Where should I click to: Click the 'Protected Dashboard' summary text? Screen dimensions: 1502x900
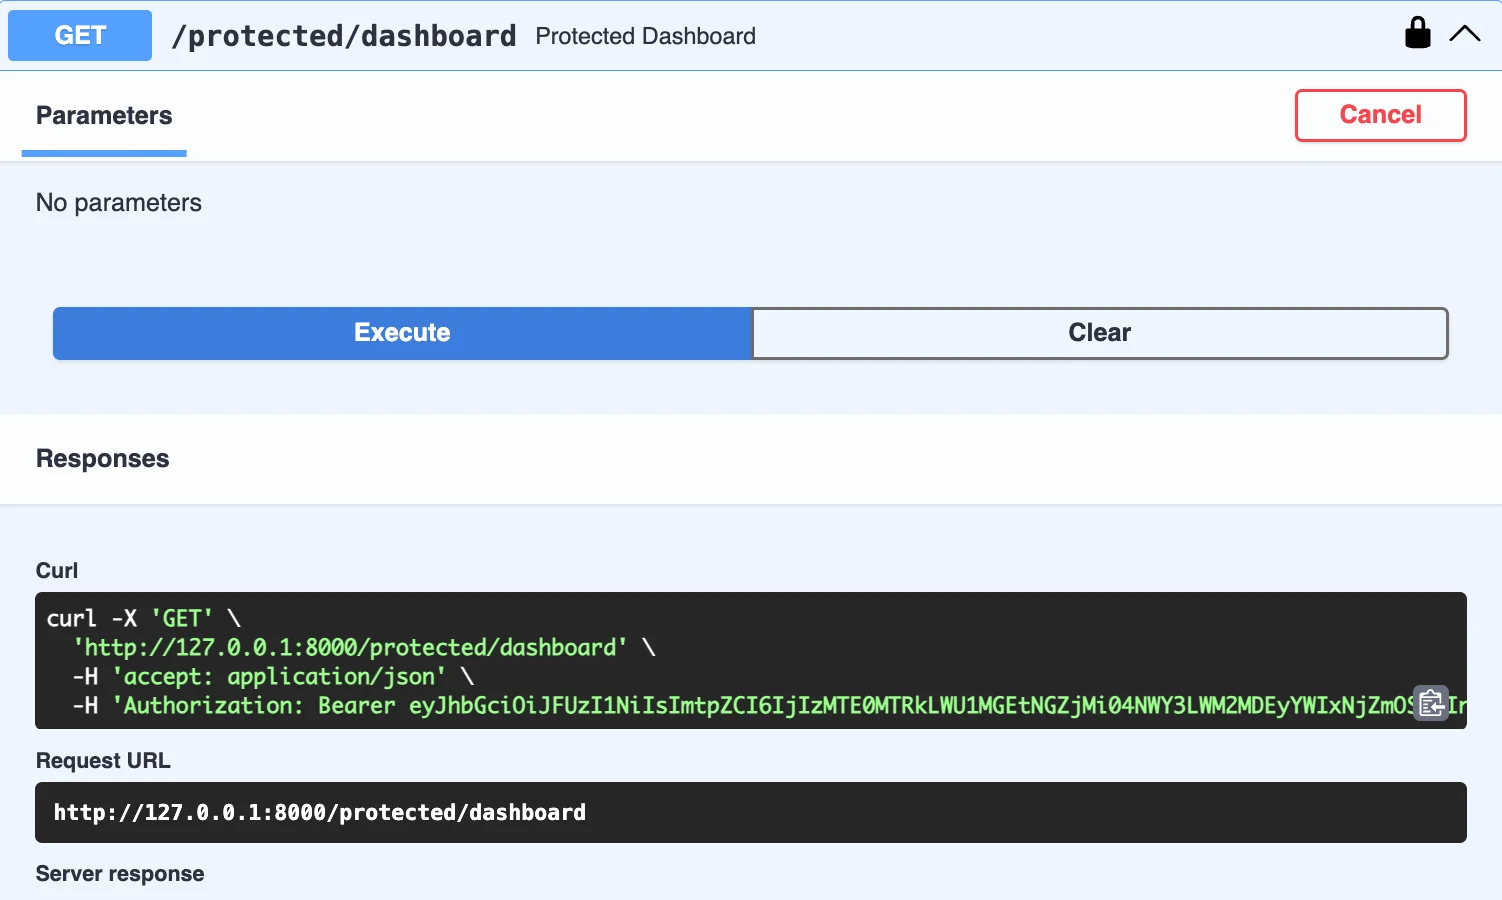[x=645, y=36]
